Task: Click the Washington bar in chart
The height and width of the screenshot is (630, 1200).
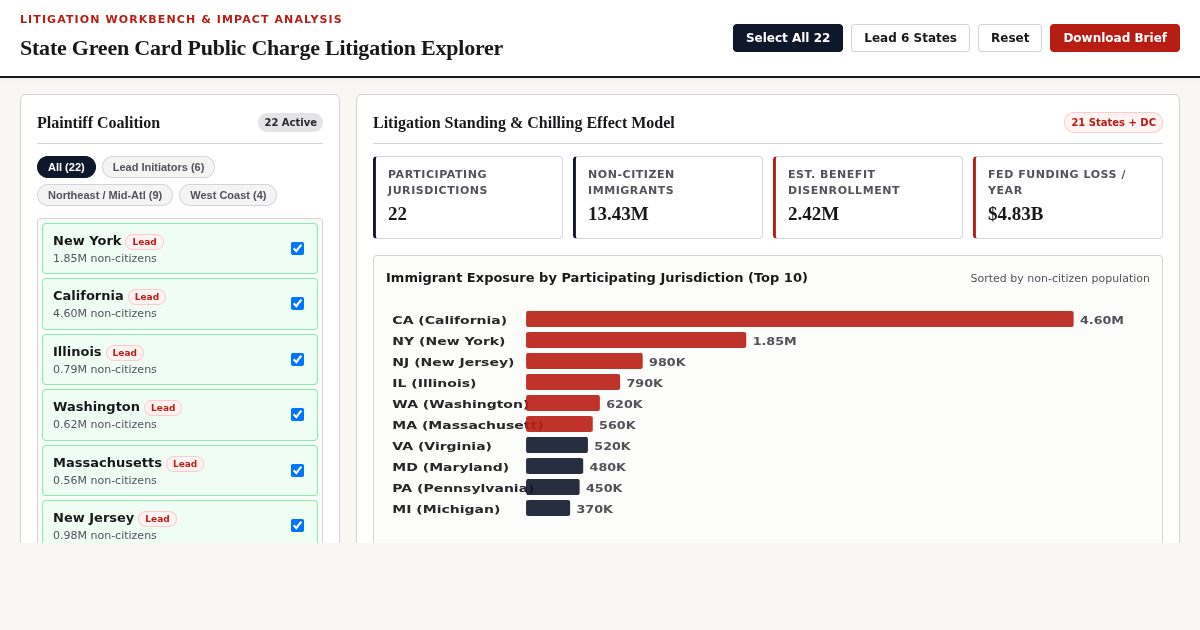Action: 563,403
